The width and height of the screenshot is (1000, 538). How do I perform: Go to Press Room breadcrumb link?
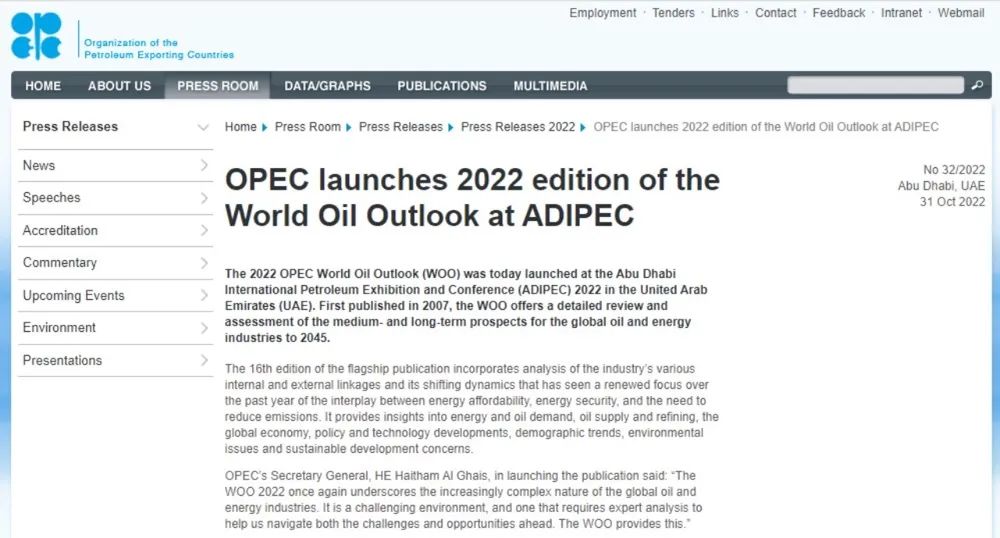pos(307,127)
